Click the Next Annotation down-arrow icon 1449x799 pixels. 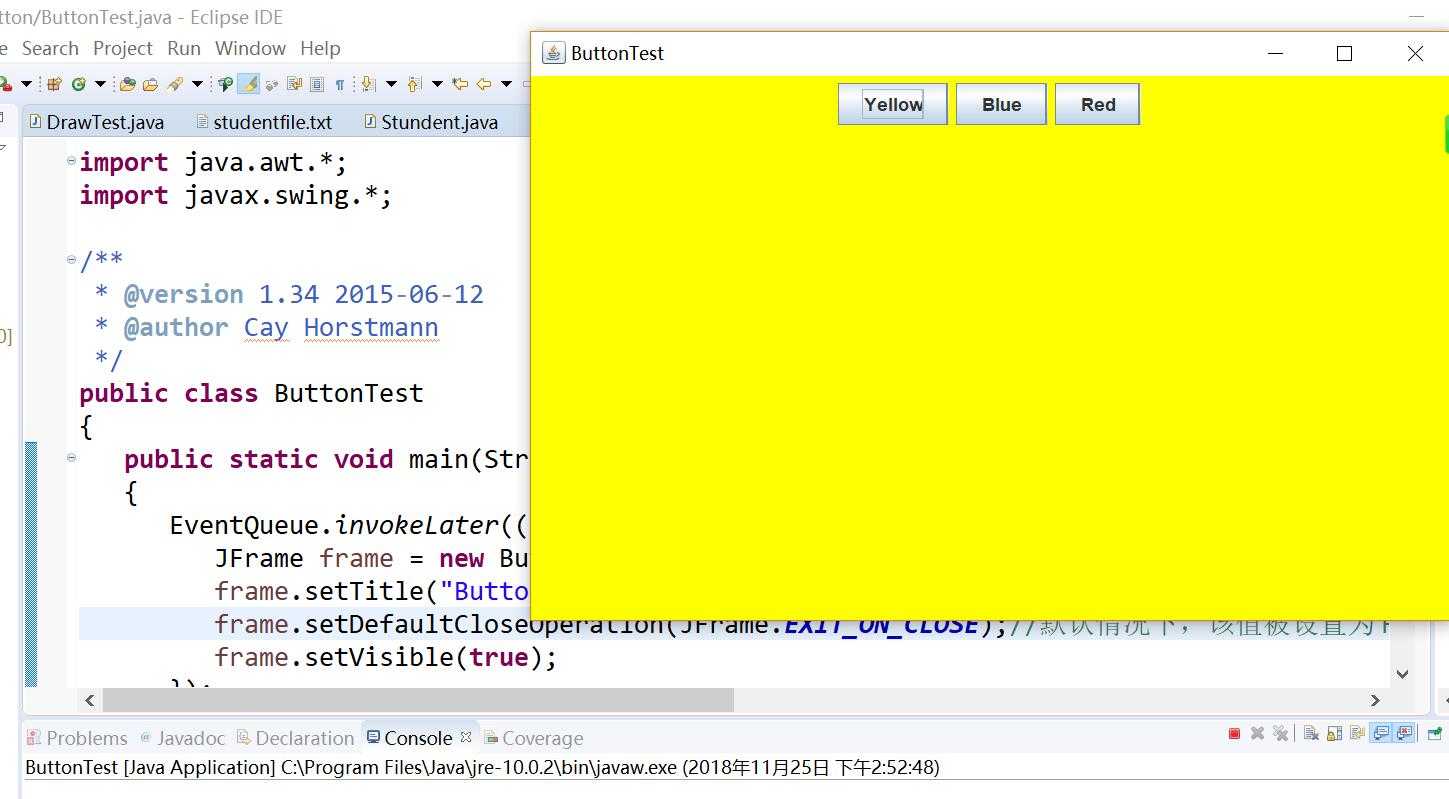(367, 84)
